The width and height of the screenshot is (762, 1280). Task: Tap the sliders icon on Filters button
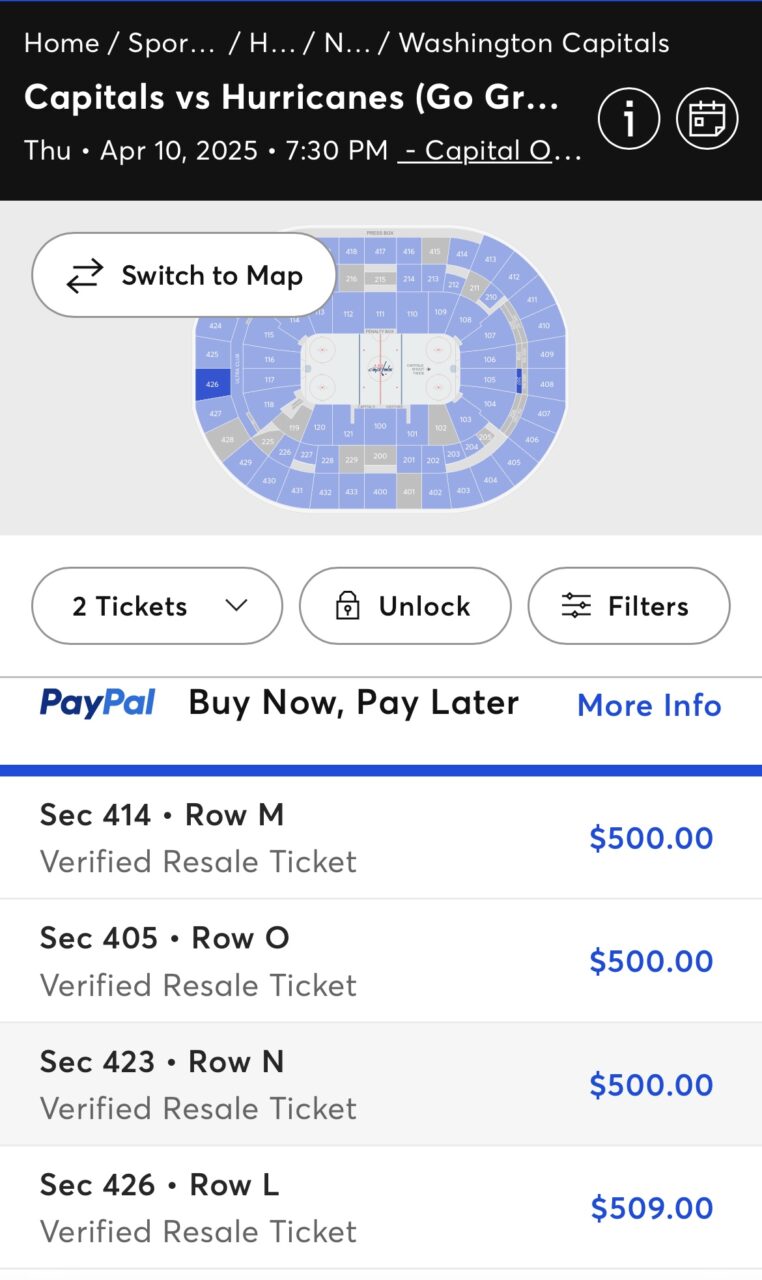(576, 606)
